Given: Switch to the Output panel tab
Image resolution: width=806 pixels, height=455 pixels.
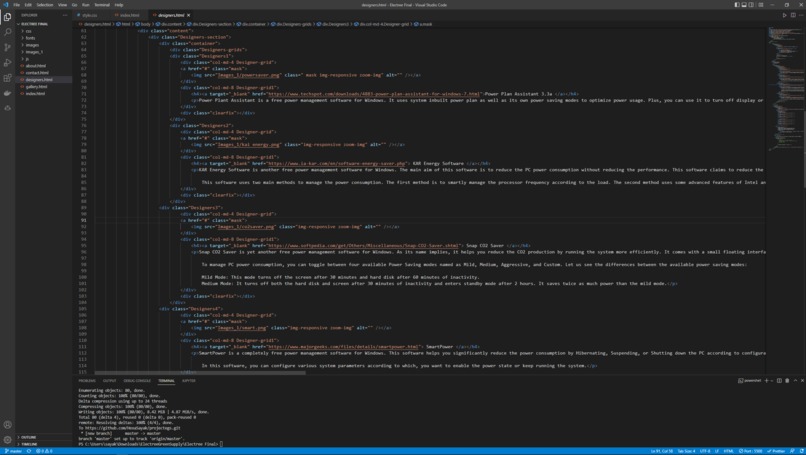Looking at the screenshot, I should click(109, 380).
